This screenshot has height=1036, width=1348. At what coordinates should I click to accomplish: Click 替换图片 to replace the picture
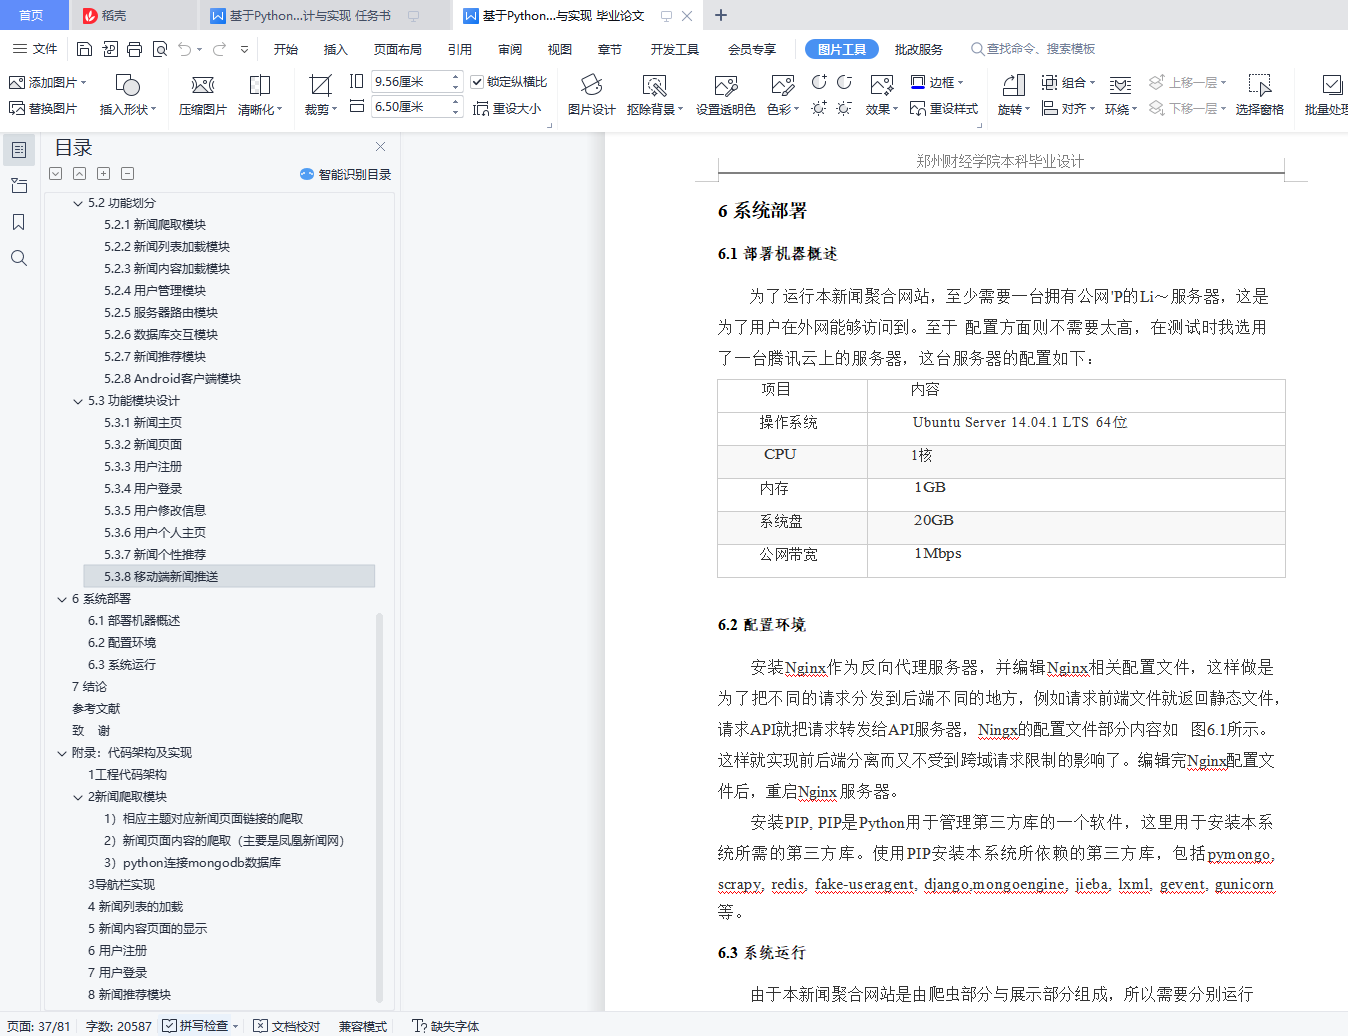pyautogui.click(x=43, y=108)
